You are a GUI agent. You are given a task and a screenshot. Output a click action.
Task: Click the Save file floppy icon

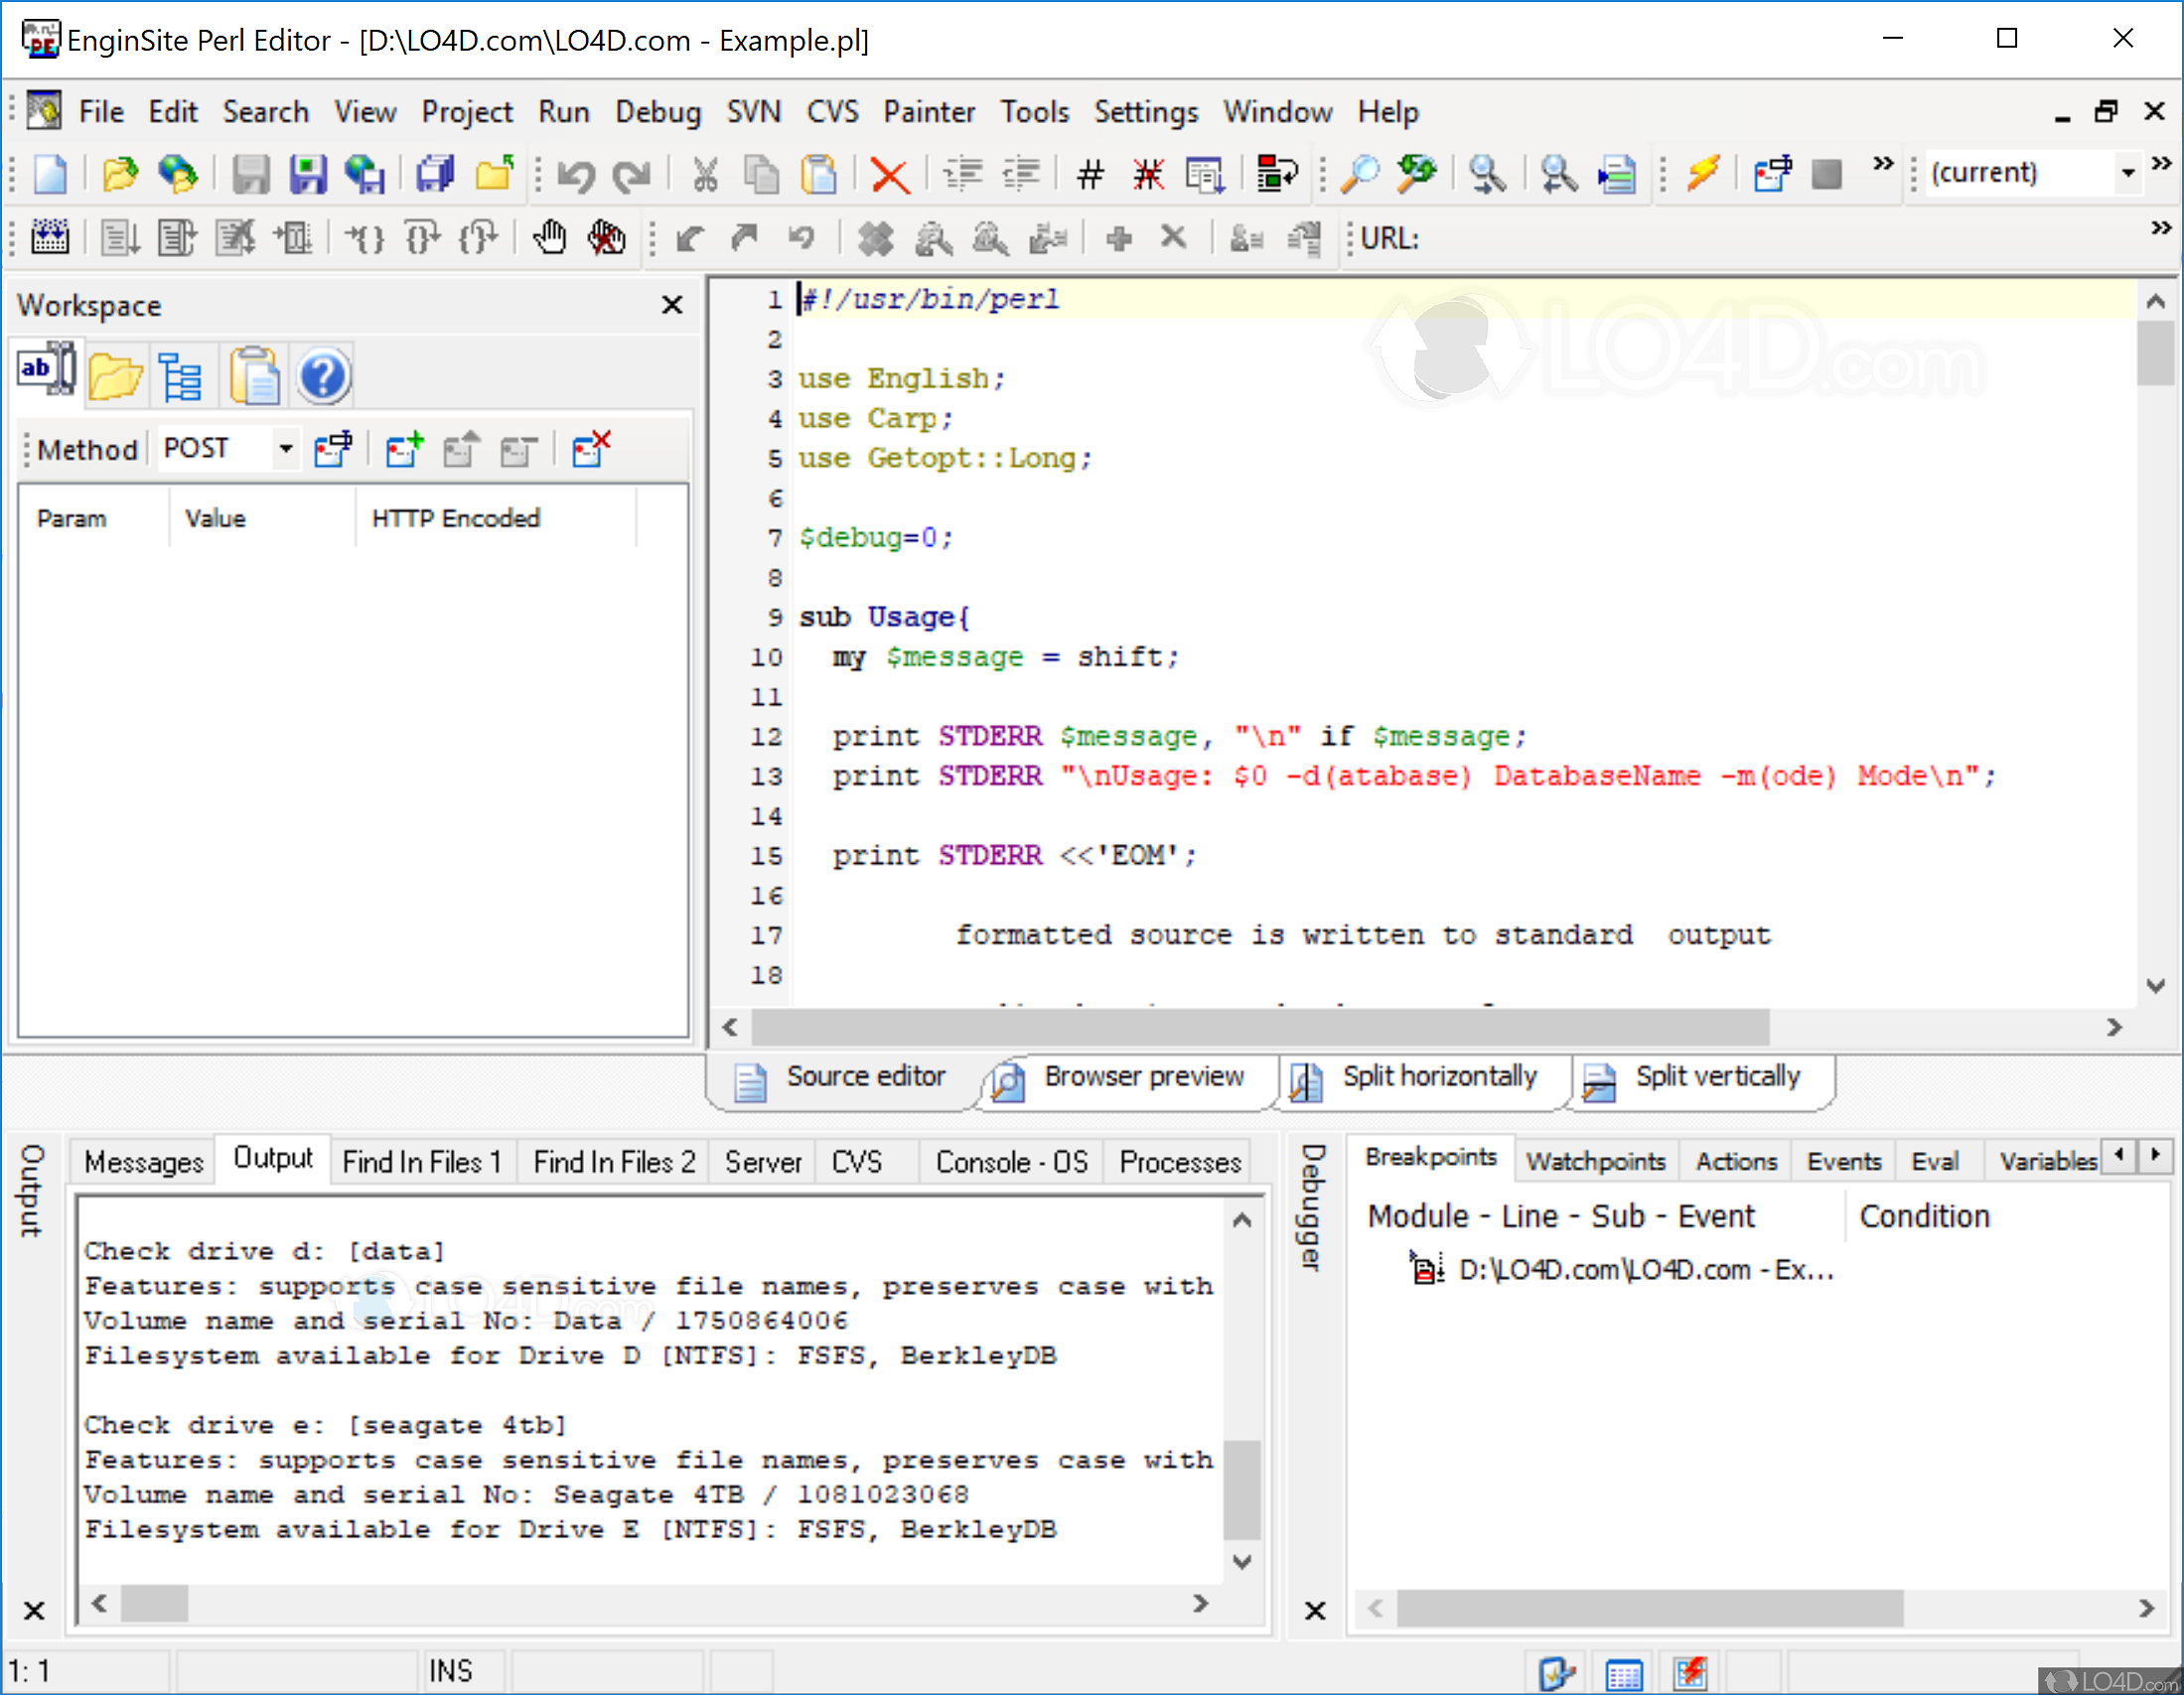[x=308, y=174]
